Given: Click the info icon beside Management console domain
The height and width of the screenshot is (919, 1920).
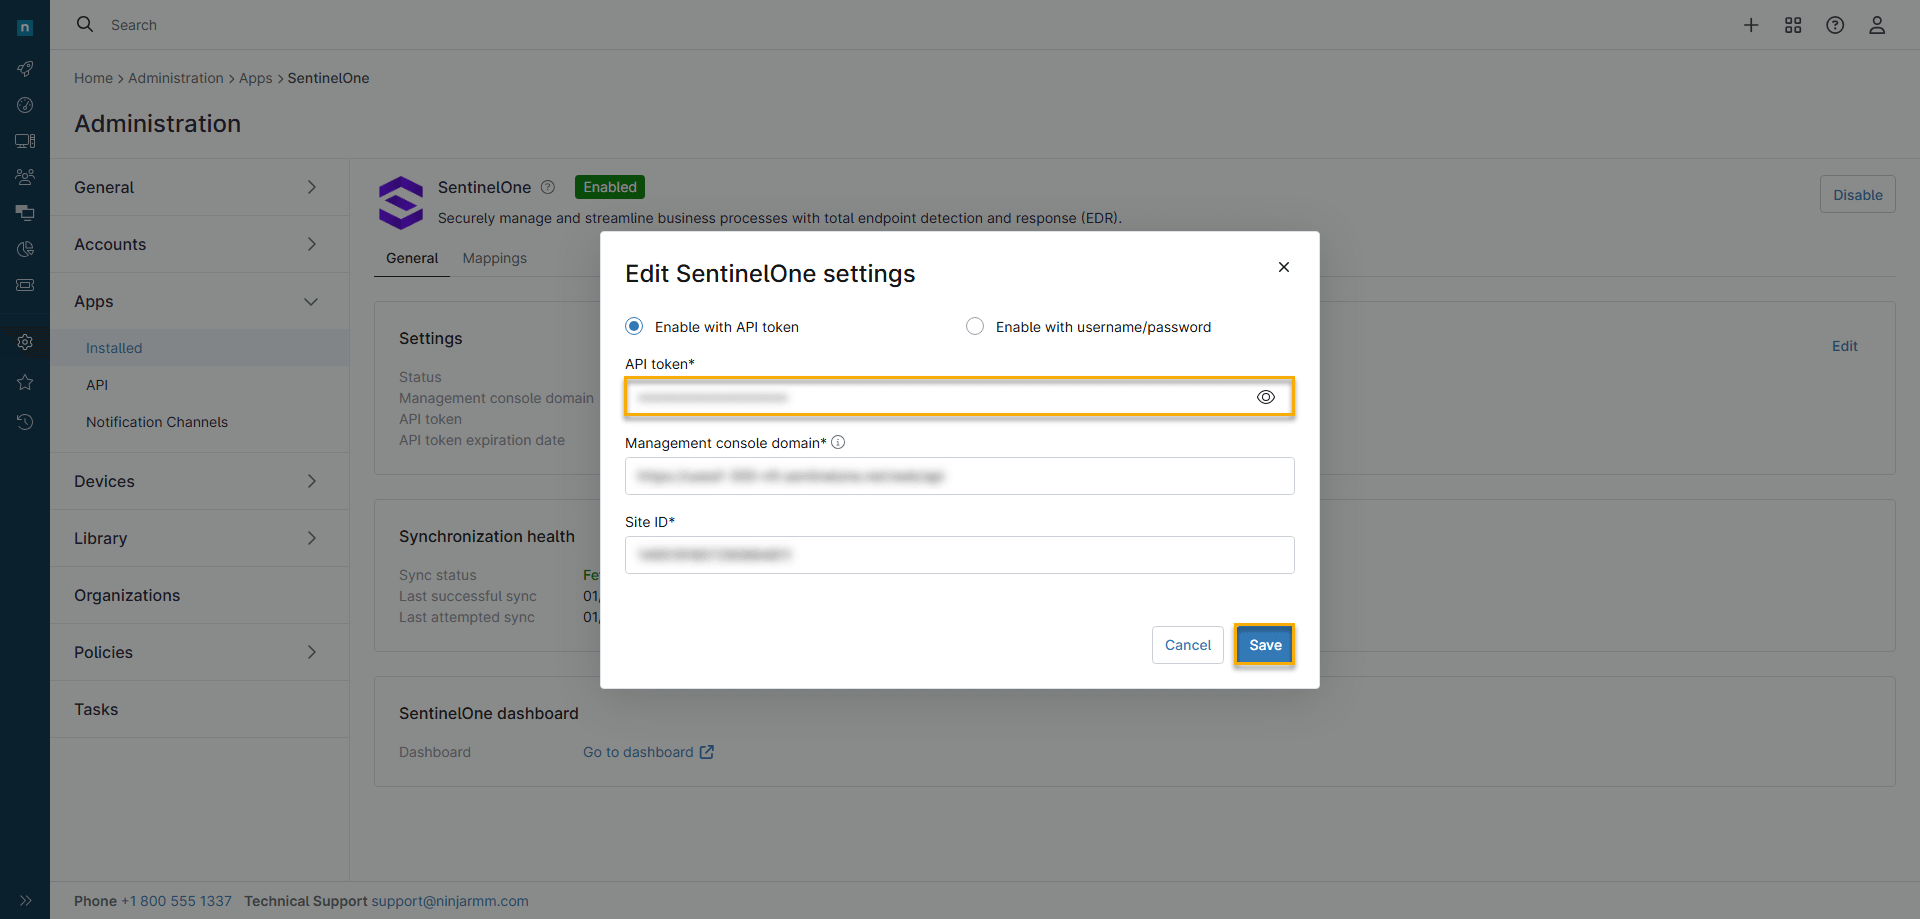Looking at the screenshot, I should coord(838,442).
